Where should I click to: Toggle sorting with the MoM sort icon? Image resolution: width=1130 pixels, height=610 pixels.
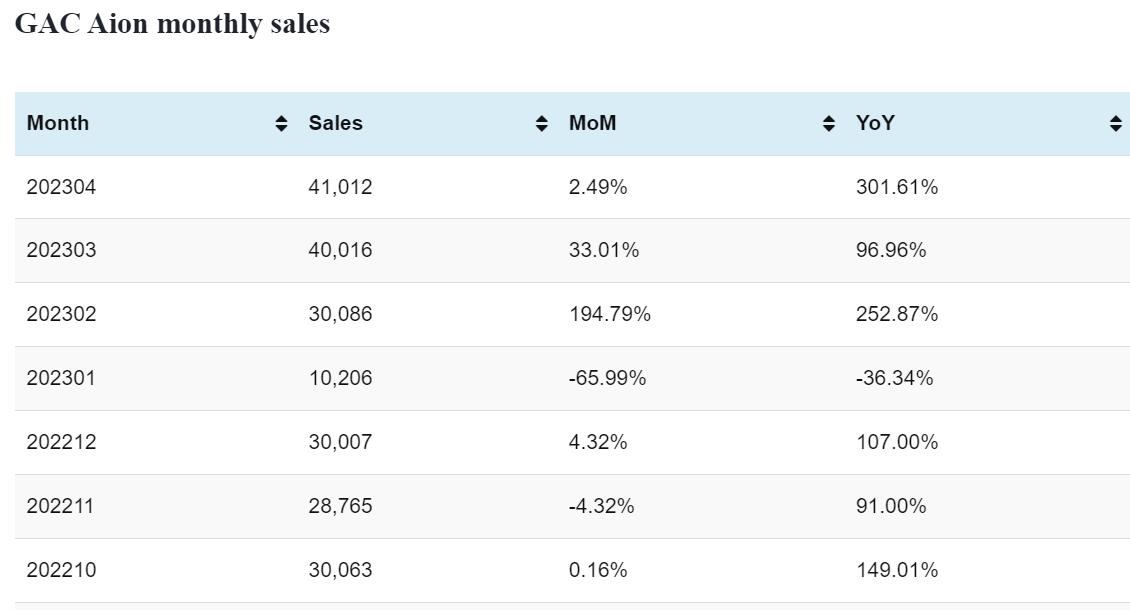829,124
